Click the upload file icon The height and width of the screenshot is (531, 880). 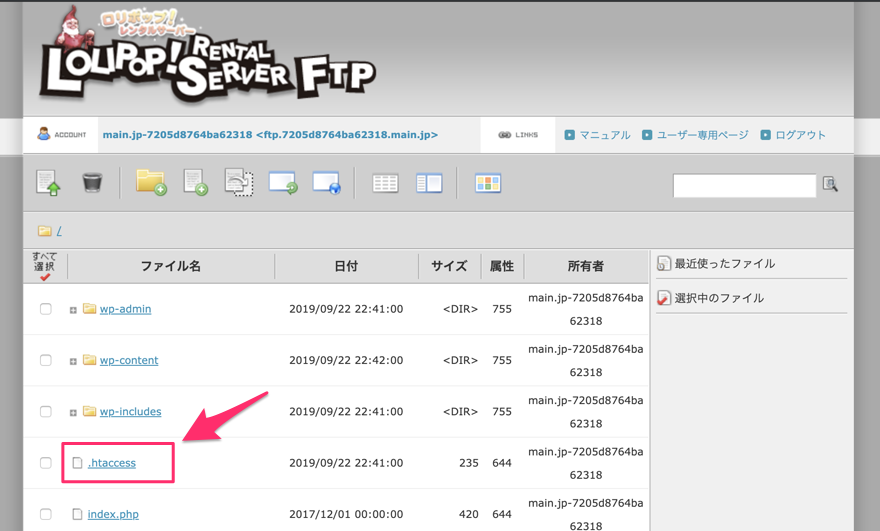point(48,183)
